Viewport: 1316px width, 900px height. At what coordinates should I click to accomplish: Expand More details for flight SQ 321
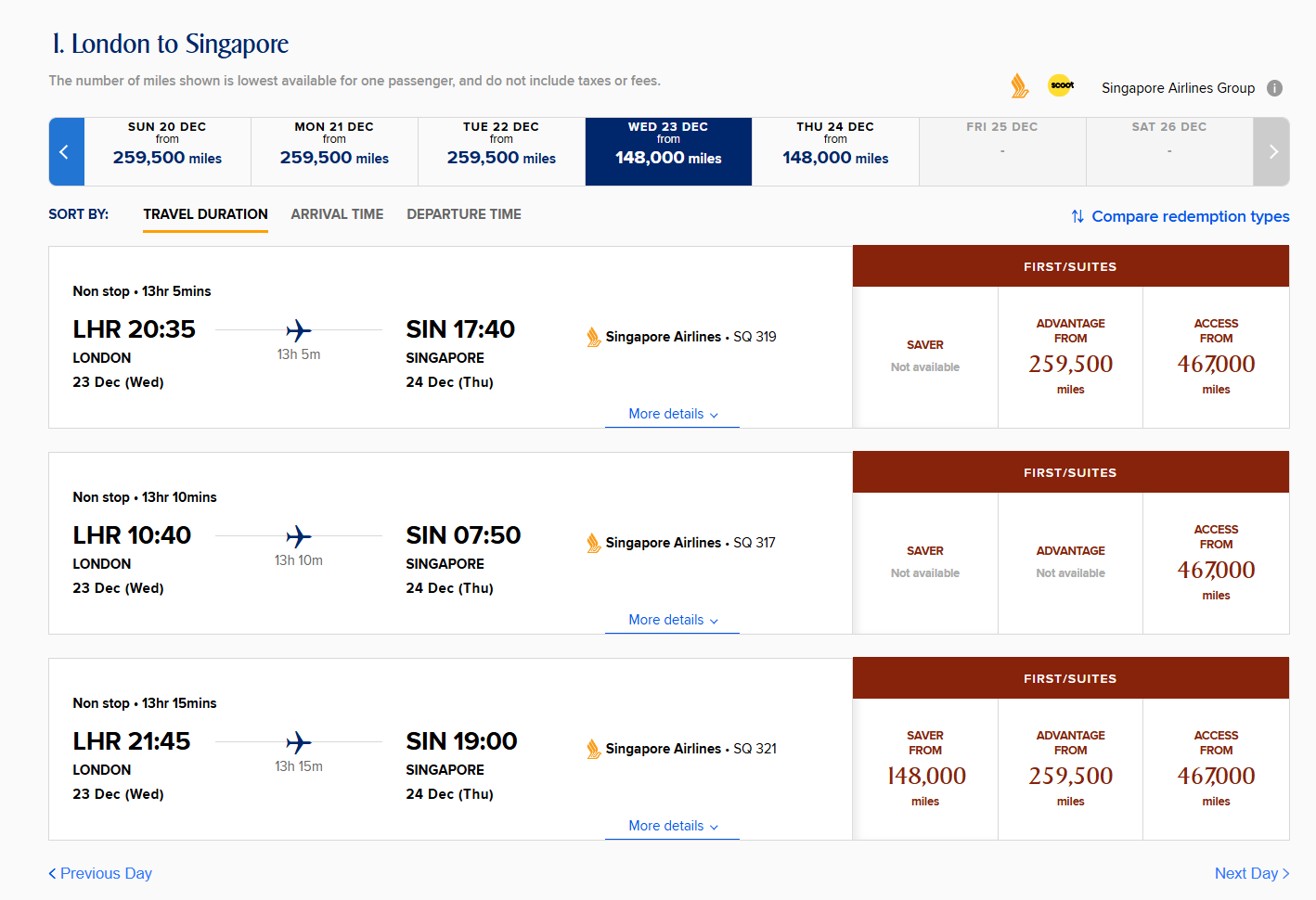pos(673,826)
